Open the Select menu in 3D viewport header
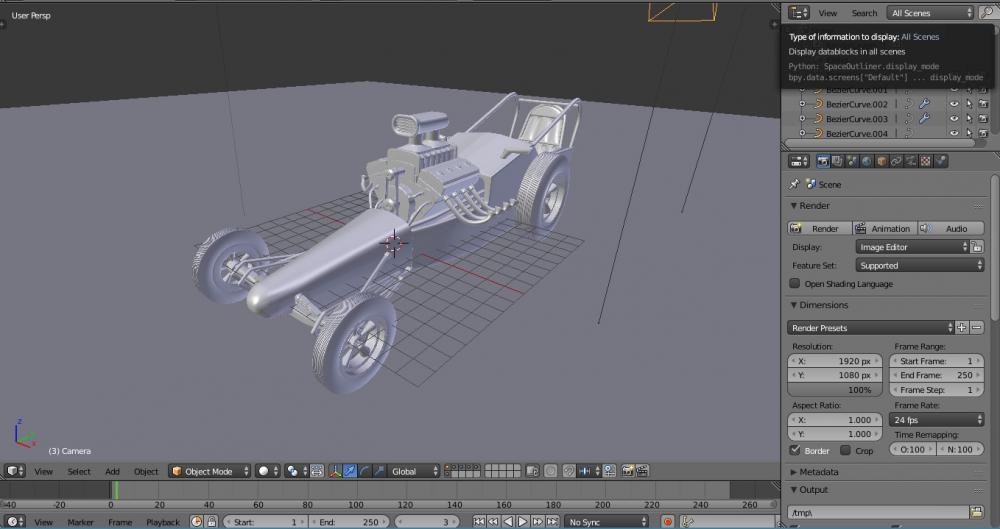This screenshot has width=1000, height=529. (x=79, y=471)
